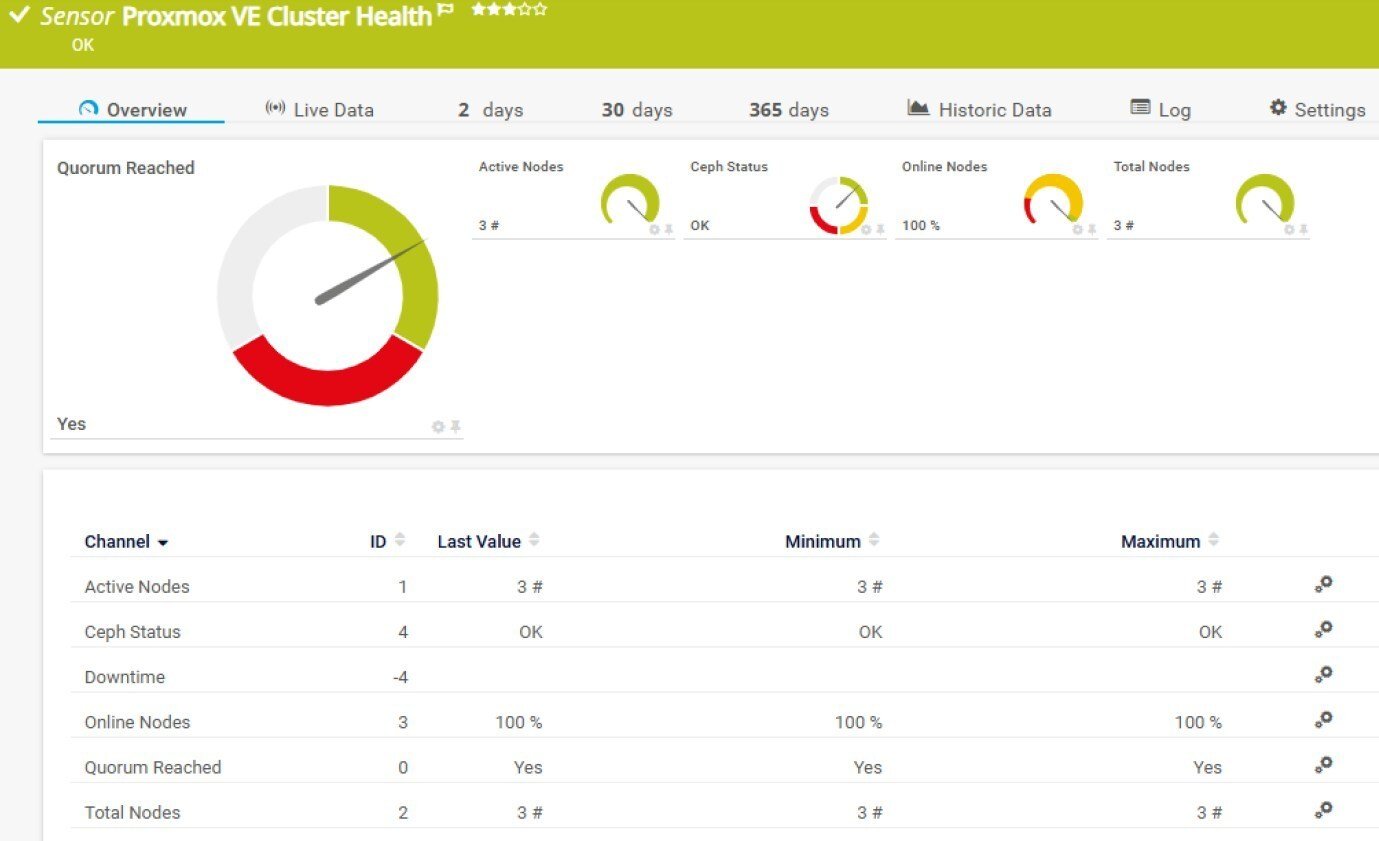Open settings gear on Quorum Reached gauge
Image resolution: width=1379 pixels, height=841 pixels.
coord(438,427)
